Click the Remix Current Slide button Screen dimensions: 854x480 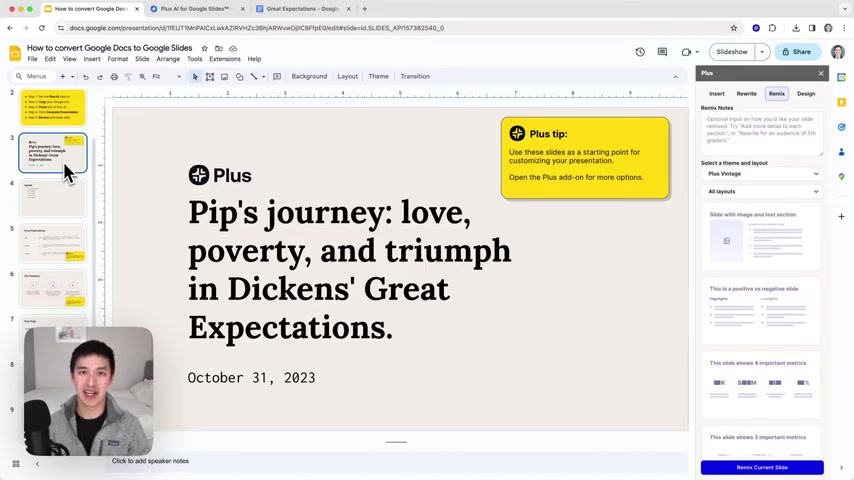click(x=762, y=467)
